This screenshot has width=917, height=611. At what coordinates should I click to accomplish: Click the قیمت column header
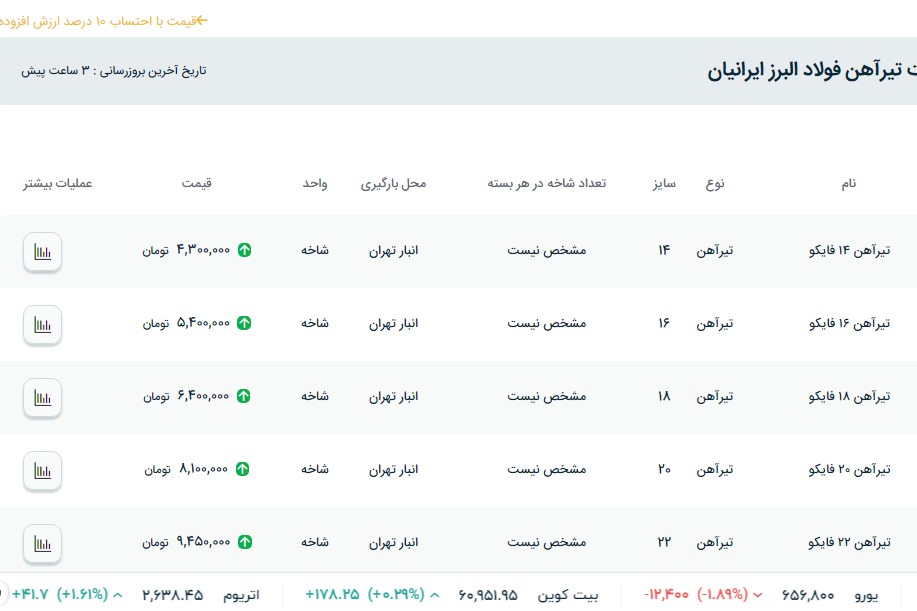coord(196,184)
